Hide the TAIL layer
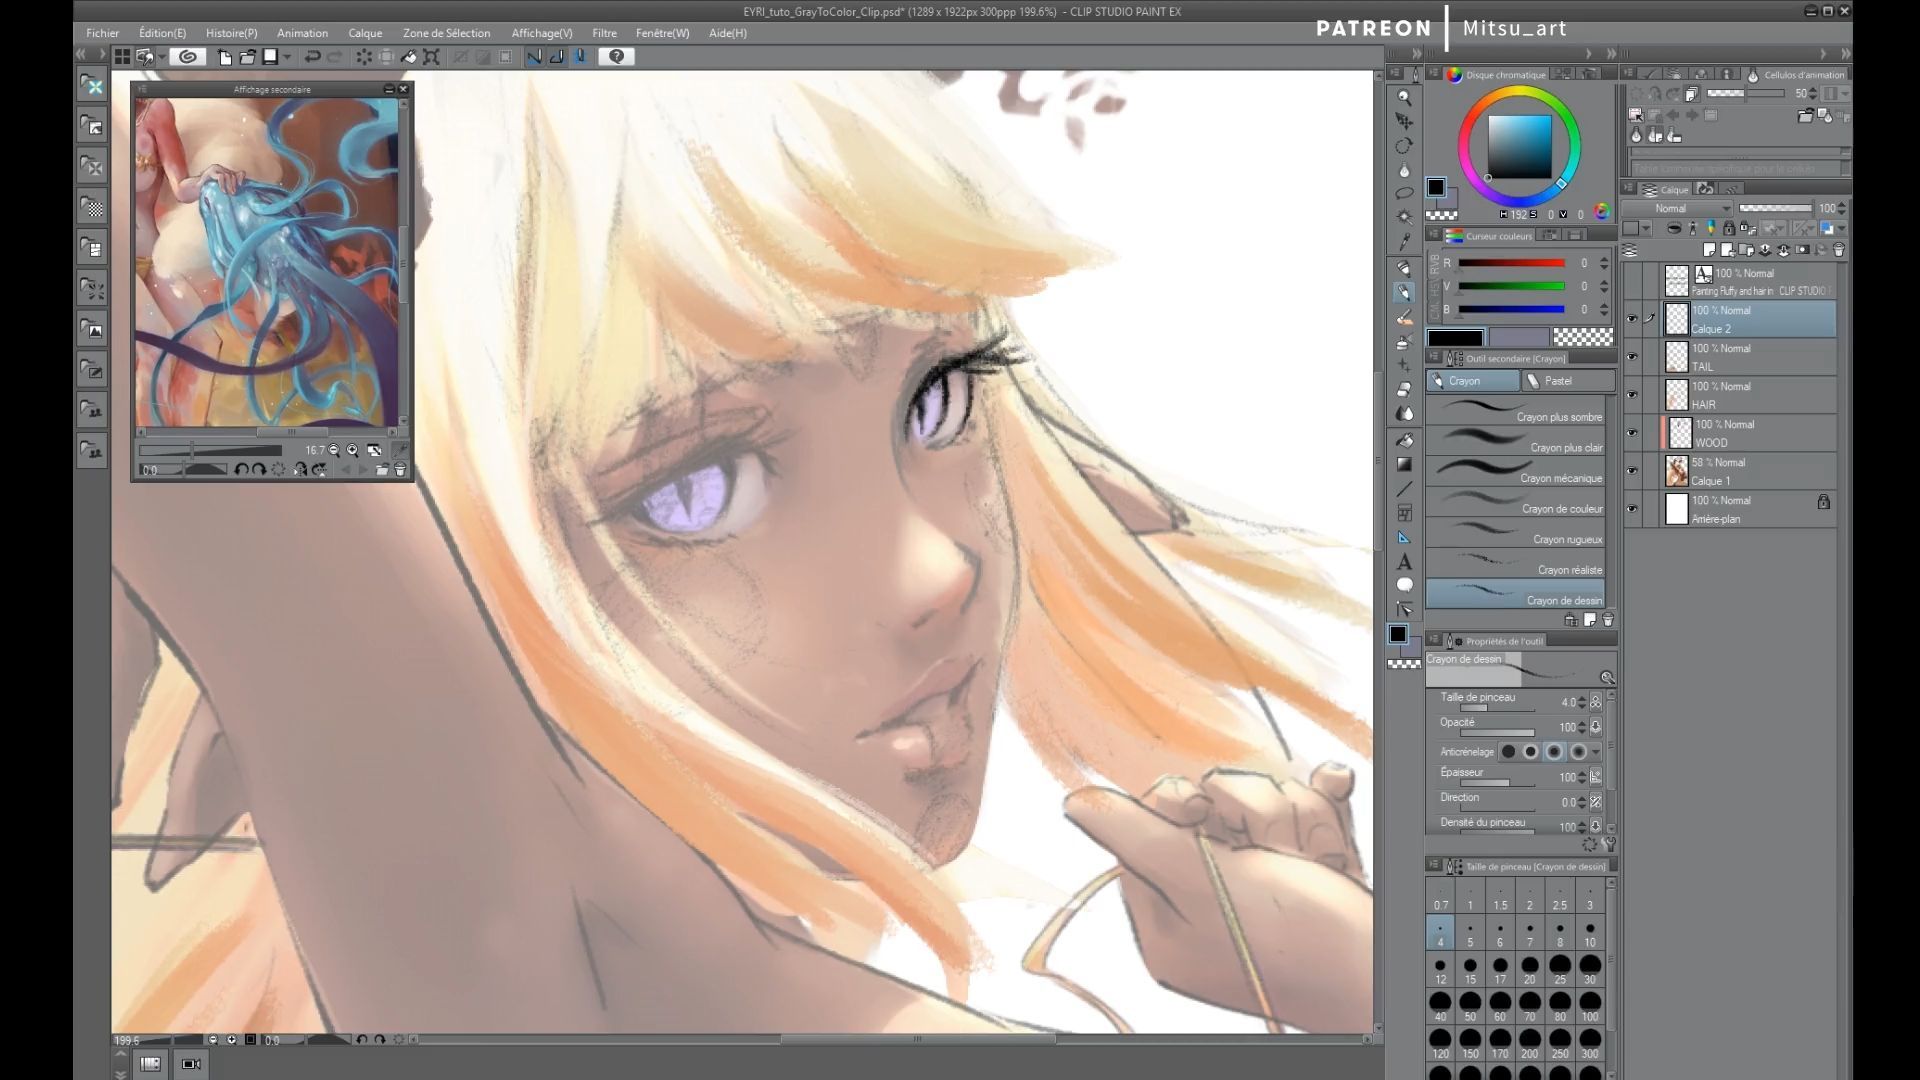This screenshot has height=1080, width=1920. 1632,357
